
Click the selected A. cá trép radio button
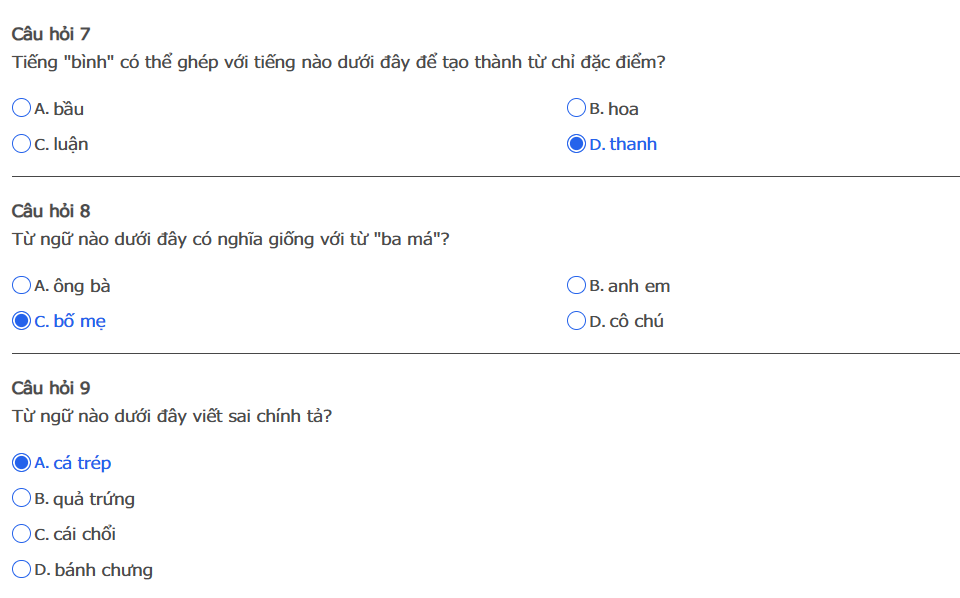(x=21, y=463)
